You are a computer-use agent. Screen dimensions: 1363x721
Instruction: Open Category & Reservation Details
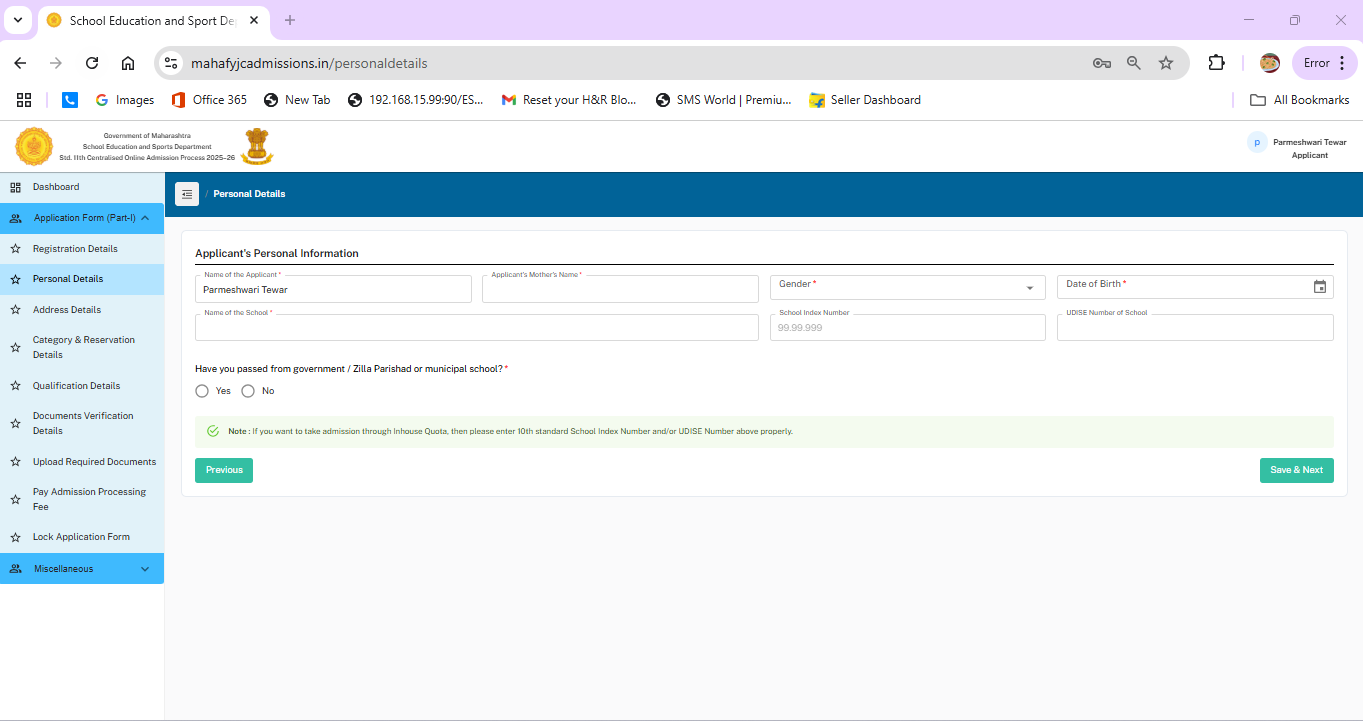tap(82, 347)
